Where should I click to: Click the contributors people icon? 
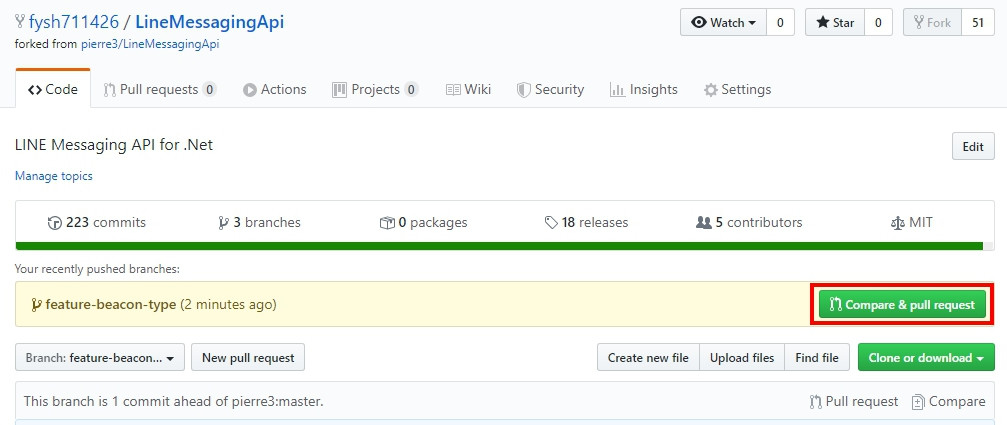pos(704,223)
